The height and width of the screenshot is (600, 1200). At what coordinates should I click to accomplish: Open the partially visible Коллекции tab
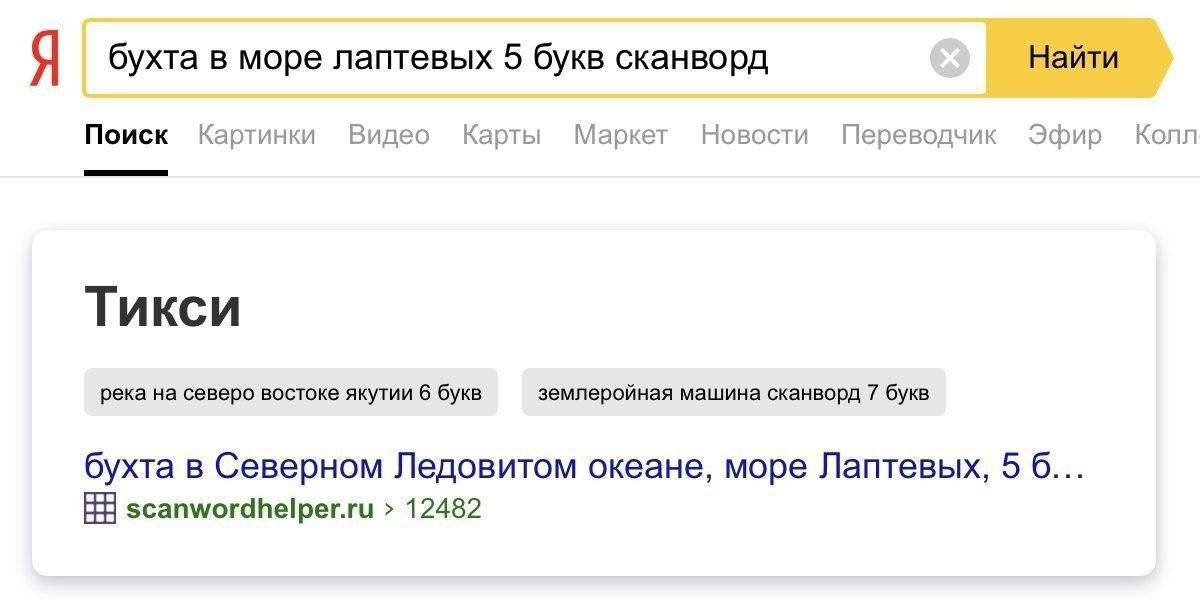pos(1167,135)
